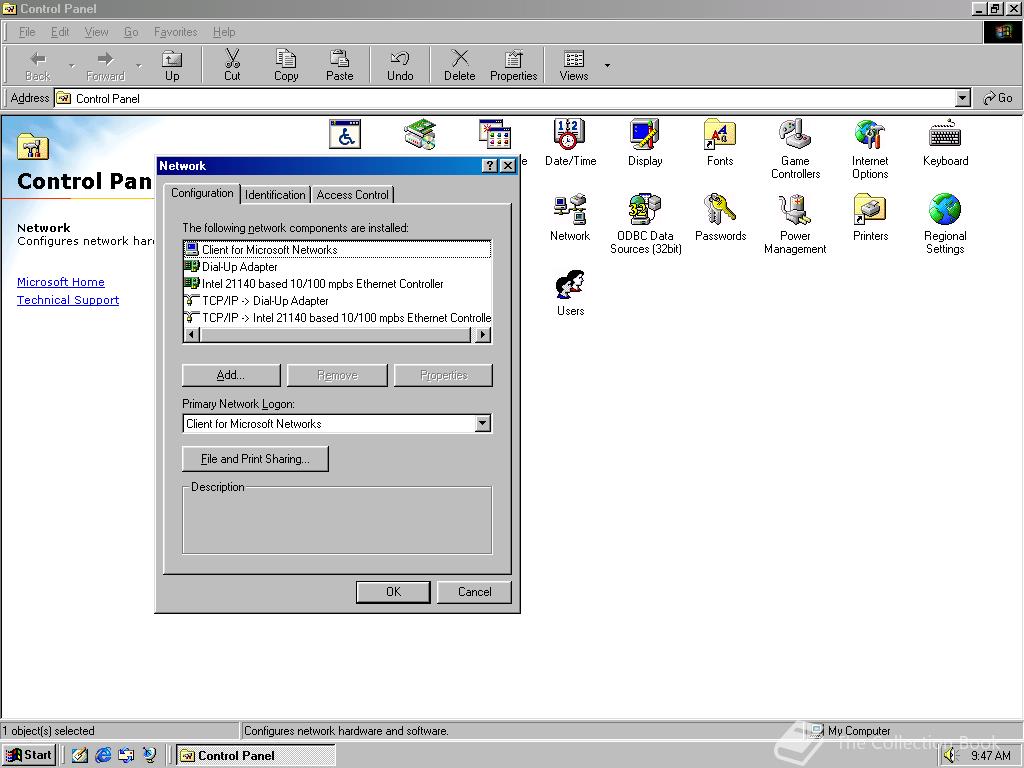Click the list's left scroll arrow
The width and height of the screenshot is (1024, 768).
pos(191,334)
